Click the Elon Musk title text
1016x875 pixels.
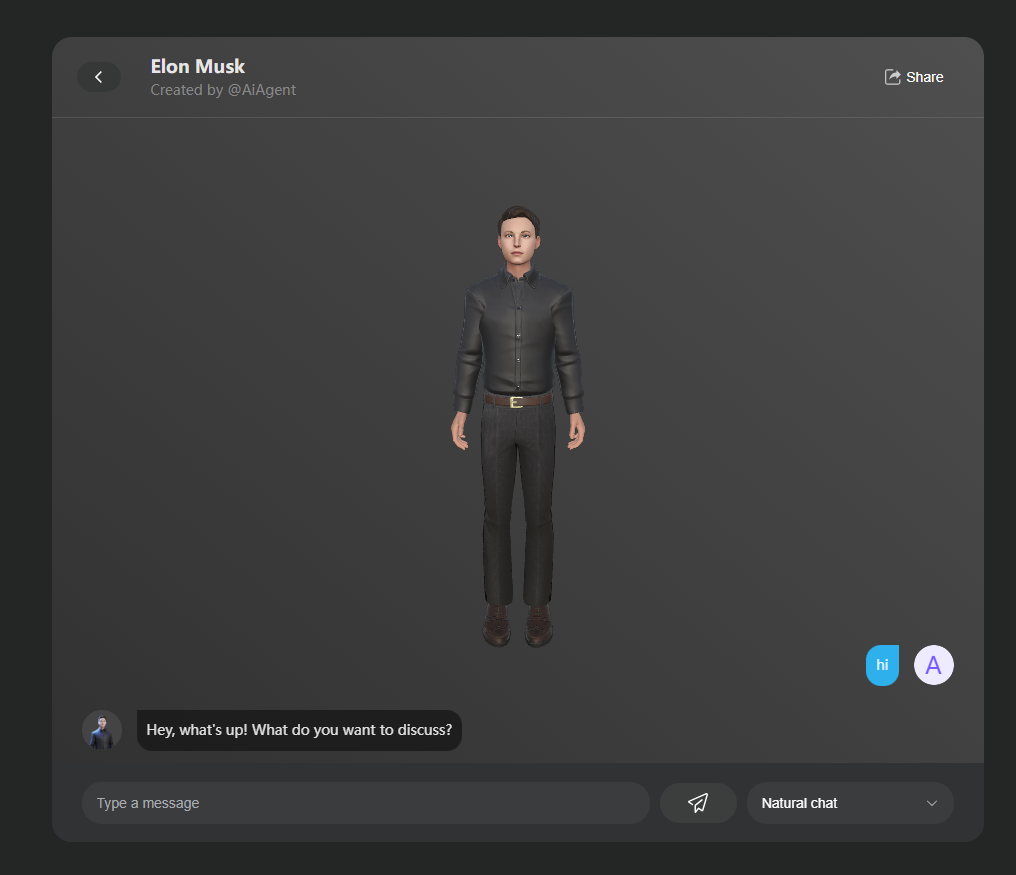pyautogui.click(x=198, y=66)
